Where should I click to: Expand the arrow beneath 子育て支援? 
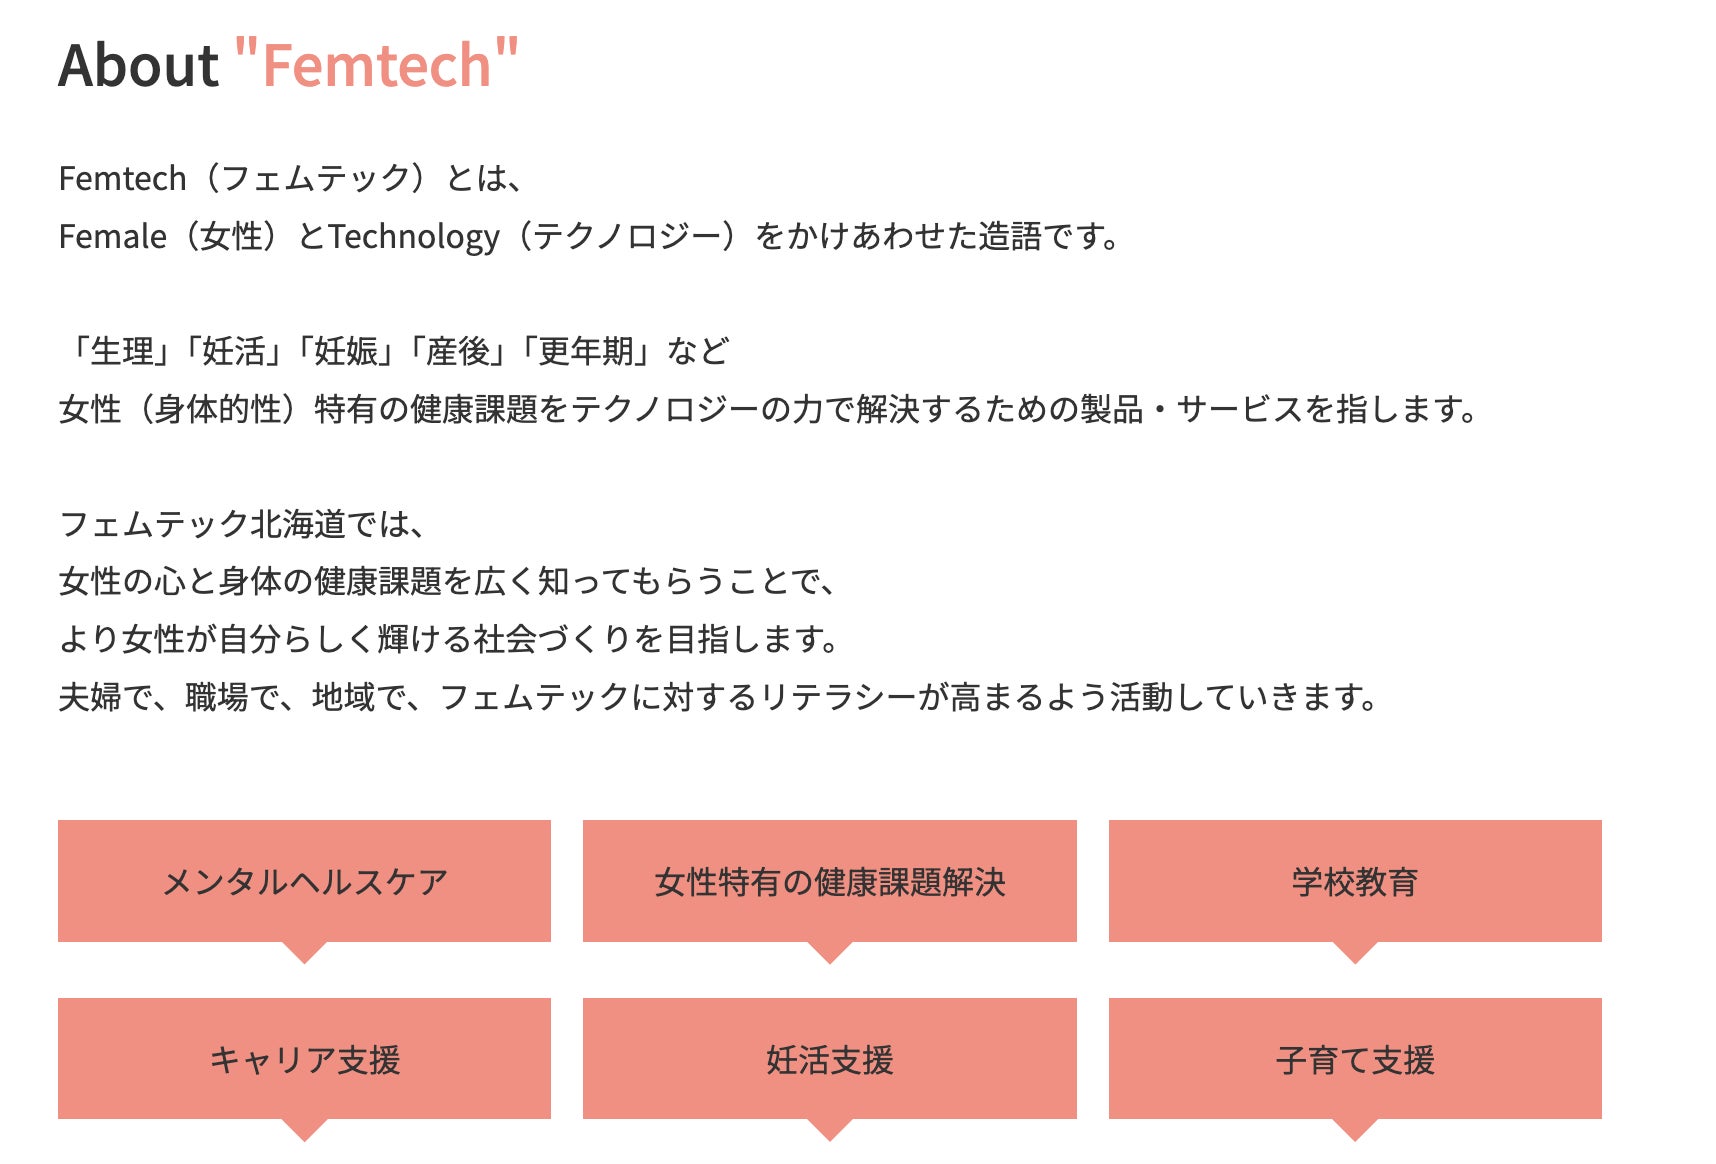[1355, 1129]
